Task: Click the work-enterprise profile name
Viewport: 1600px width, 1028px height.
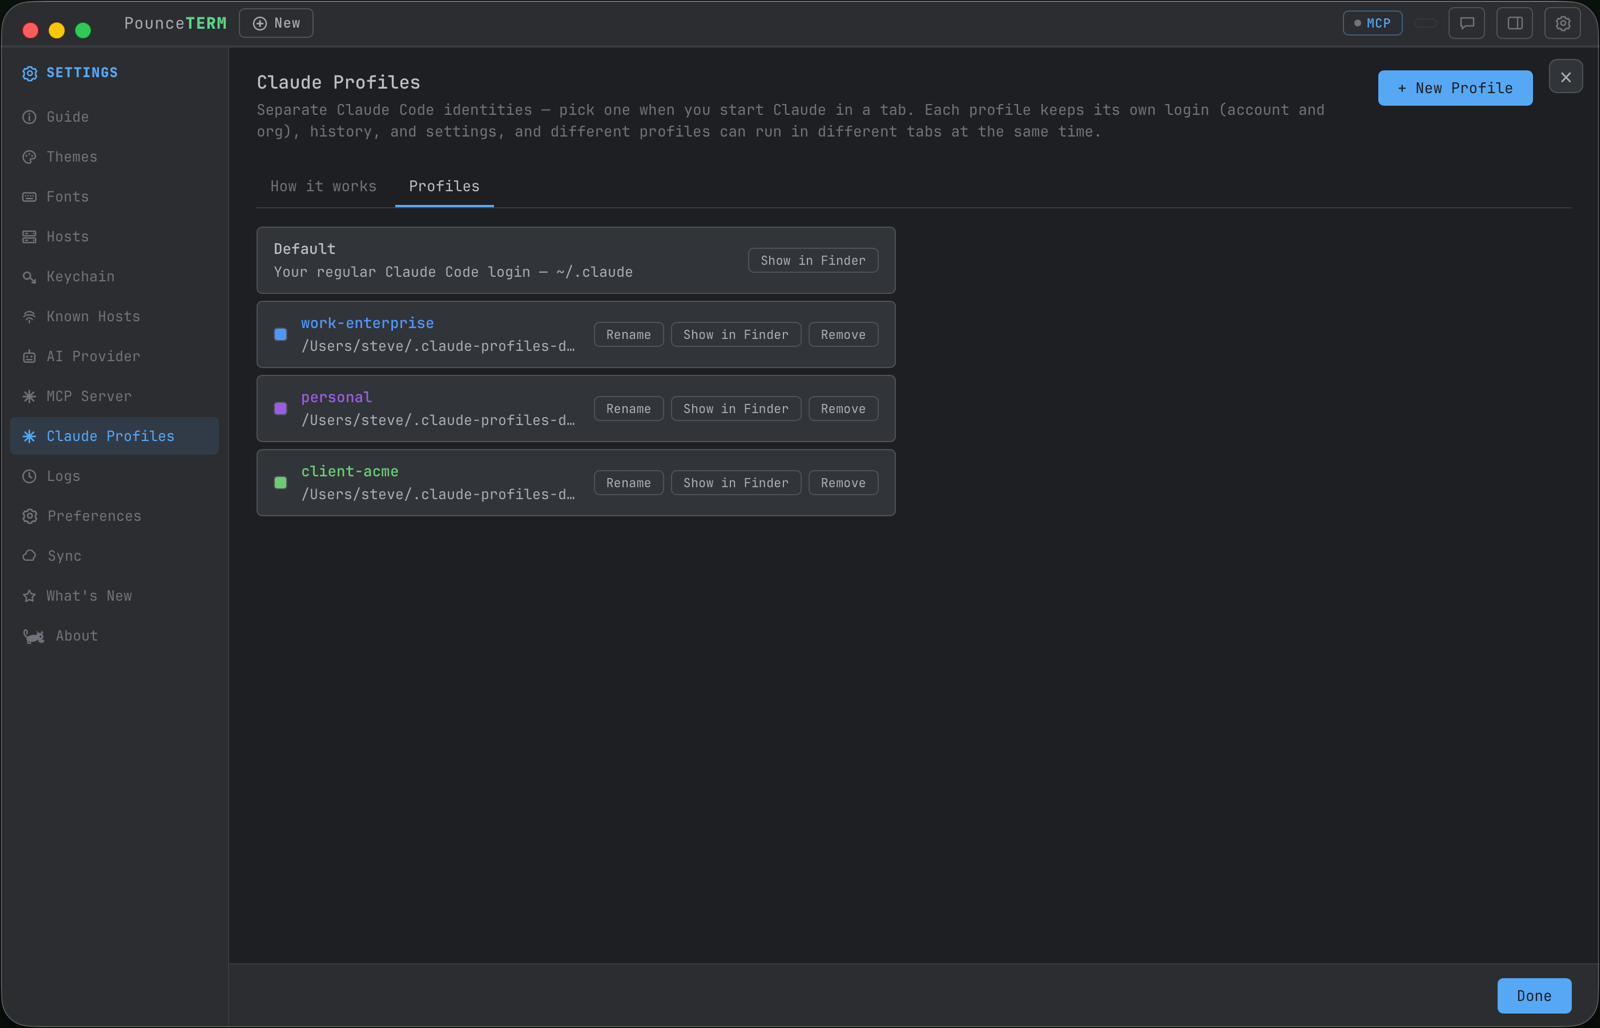Action: 367,323
